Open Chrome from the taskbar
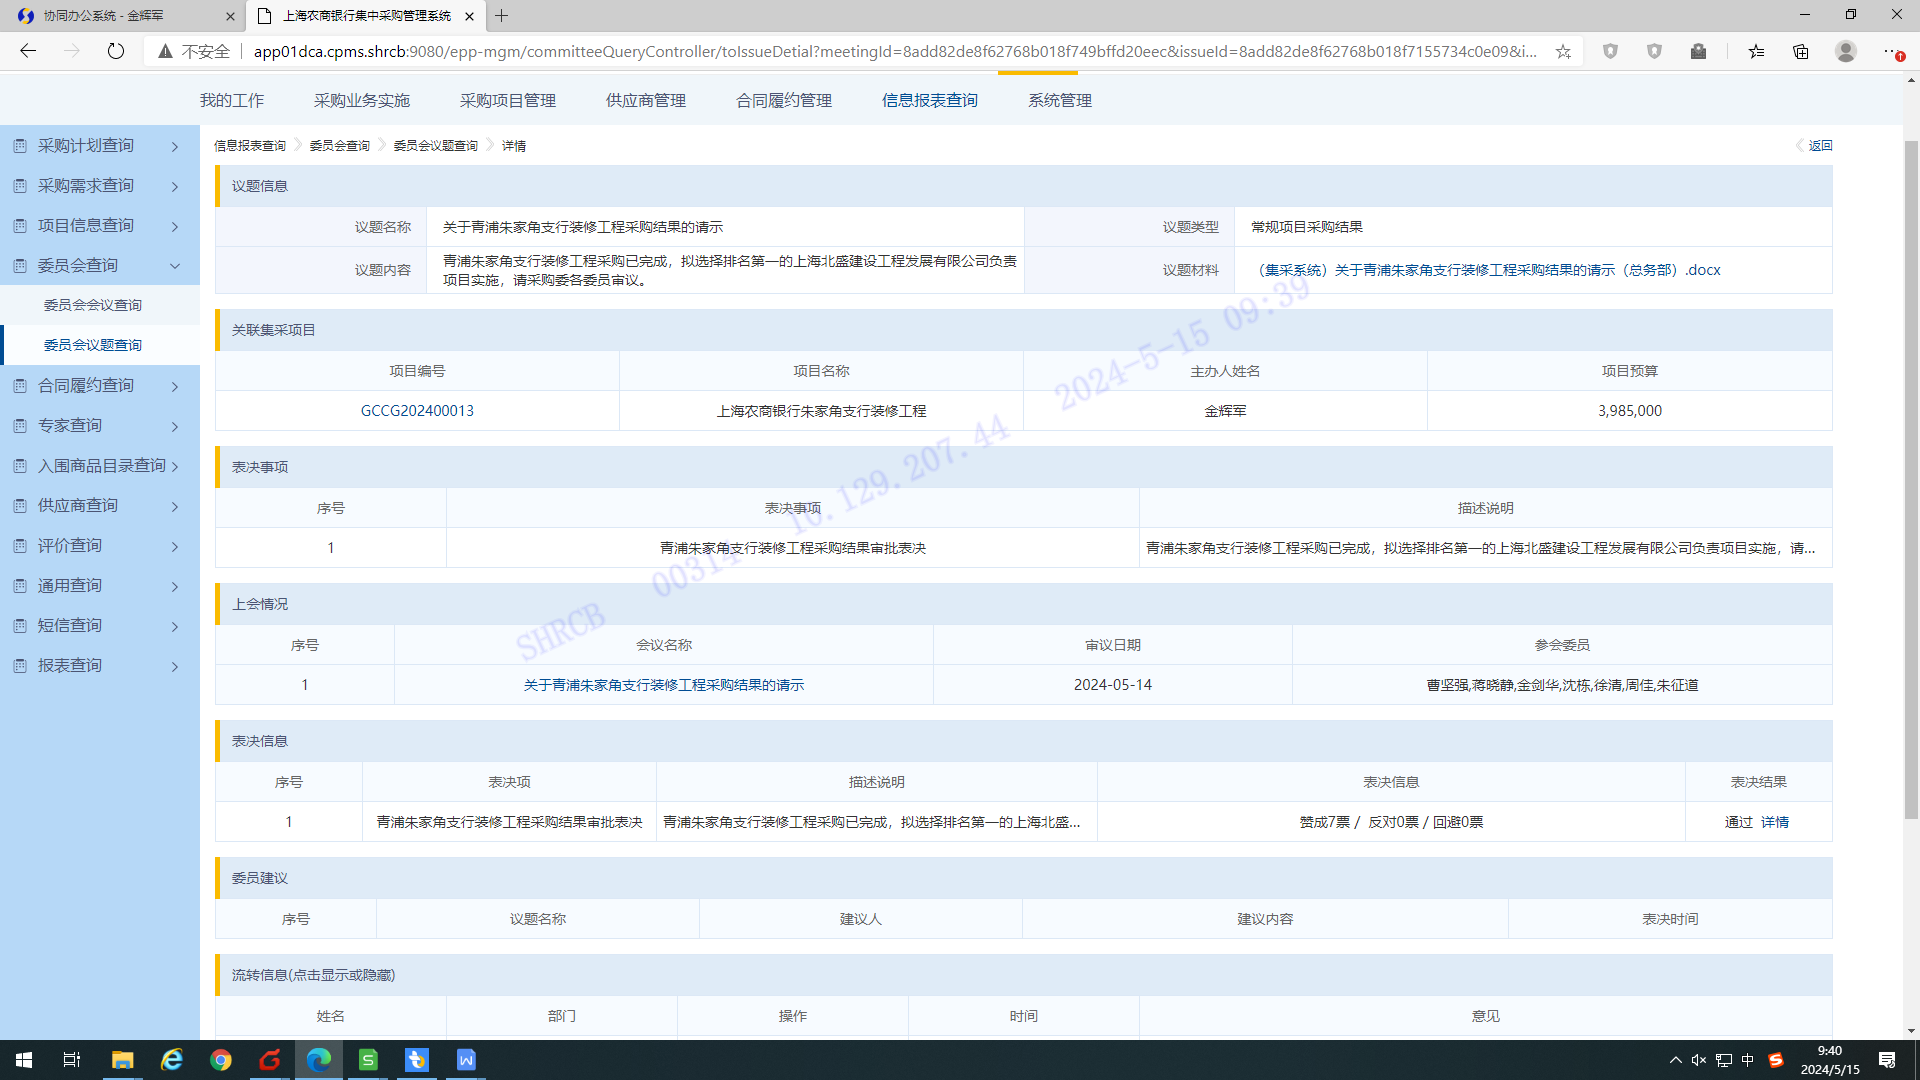 [x=221, y=1060]
